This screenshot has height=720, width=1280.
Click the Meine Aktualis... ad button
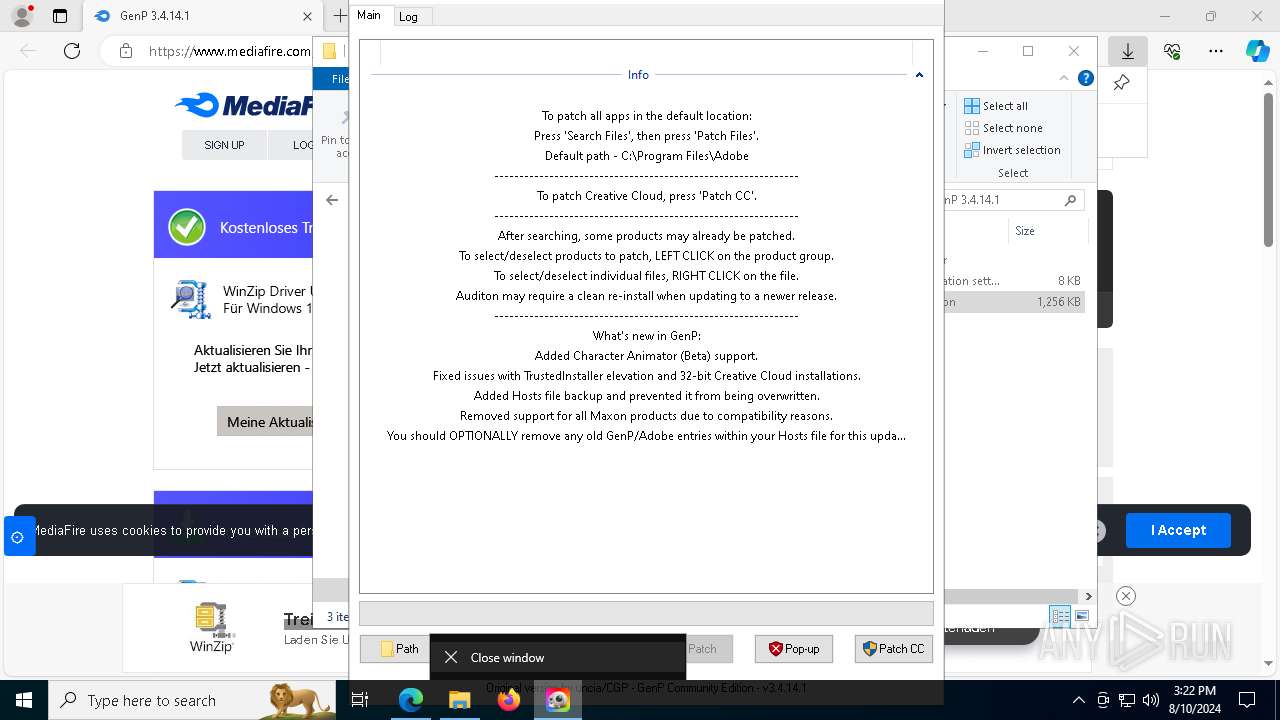point(265,422)
